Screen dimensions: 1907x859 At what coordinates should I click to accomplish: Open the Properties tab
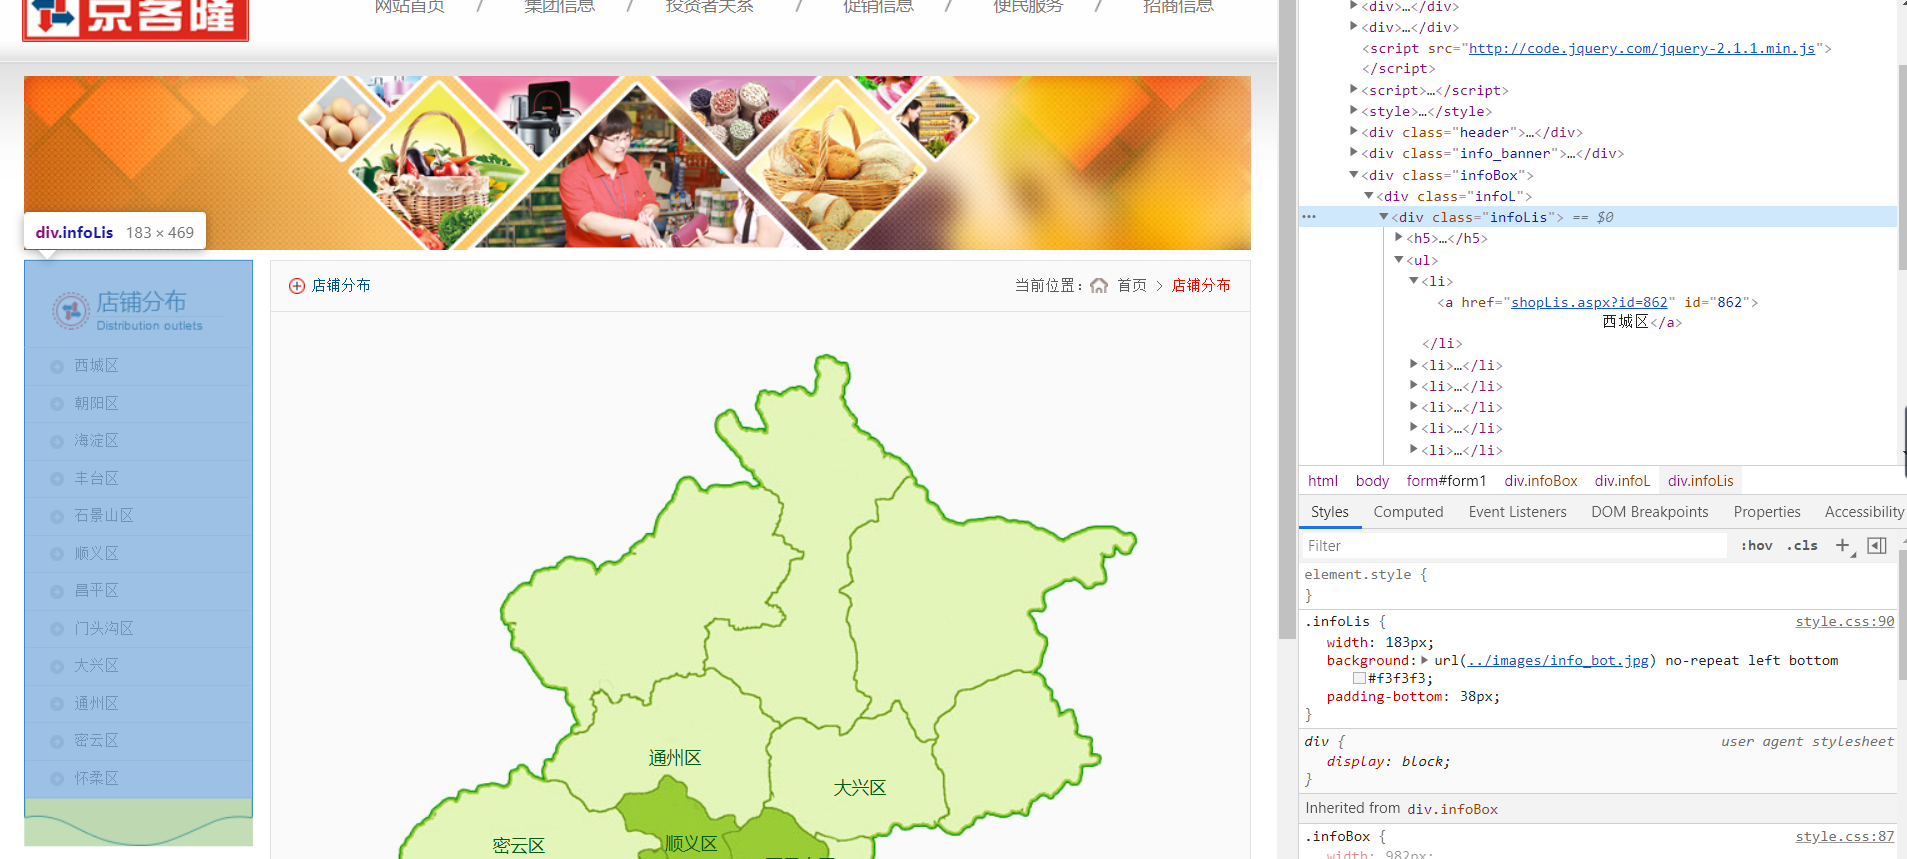[x=1767, y=512]
